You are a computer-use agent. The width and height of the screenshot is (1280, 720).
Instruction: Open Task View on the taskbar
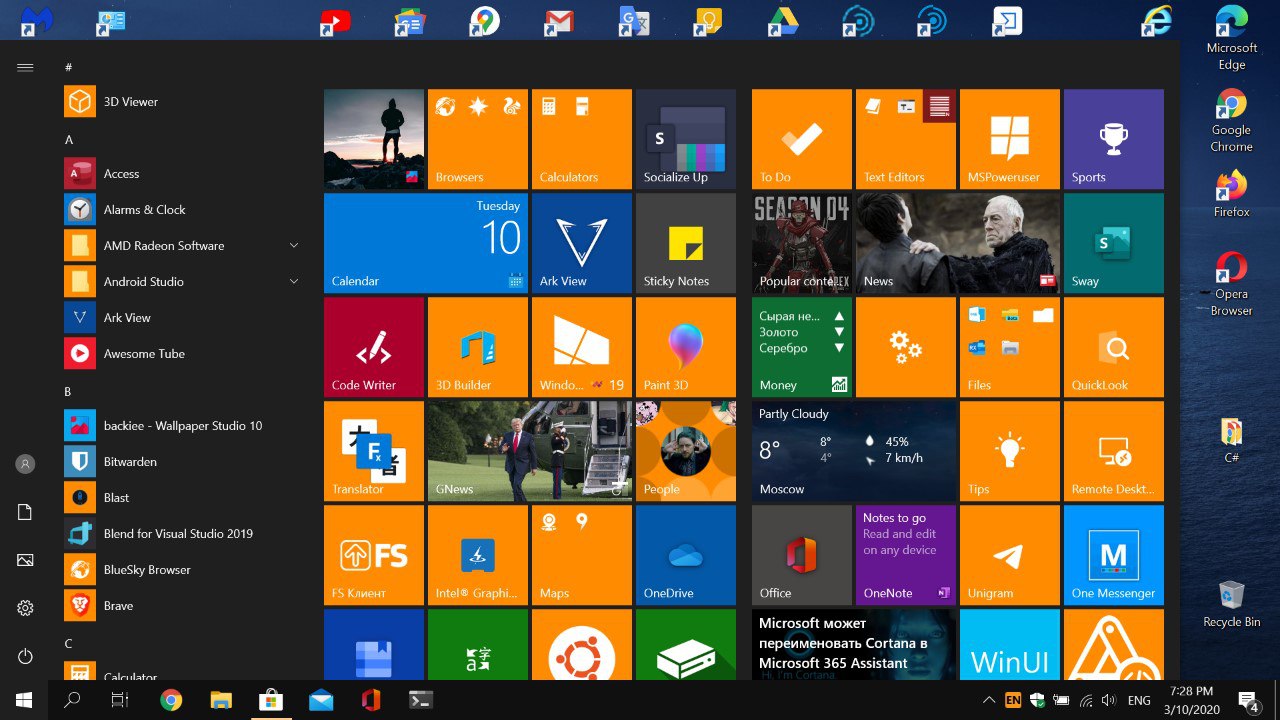(120, 700)
